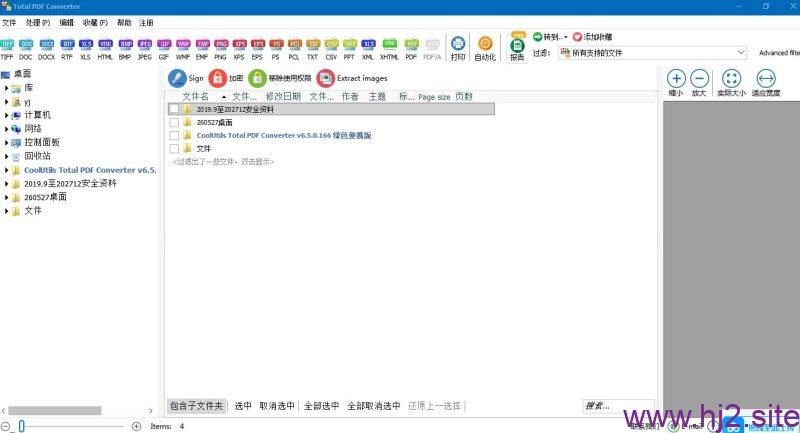The height and width of the screenshot is (433, 800).
Task: Open the 收藏(F) menu
Action: [x=95, y=22]
